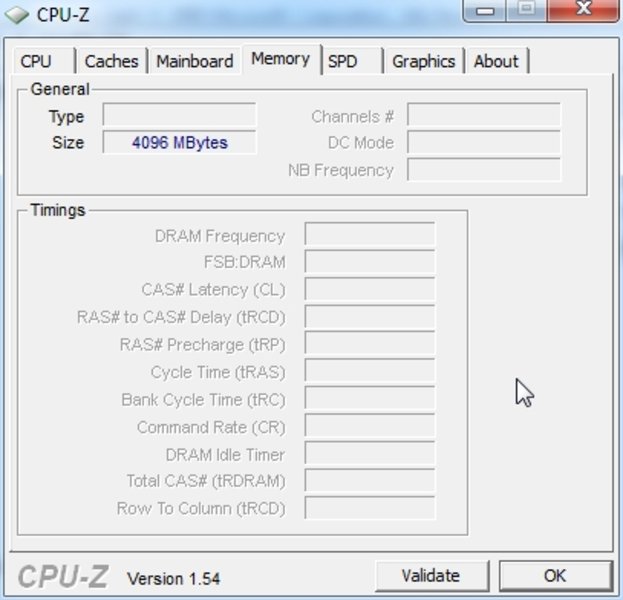Click the CPU-Z application icon in title bar
This screenshot has width=623, height=600.
(x=17, y=15)
